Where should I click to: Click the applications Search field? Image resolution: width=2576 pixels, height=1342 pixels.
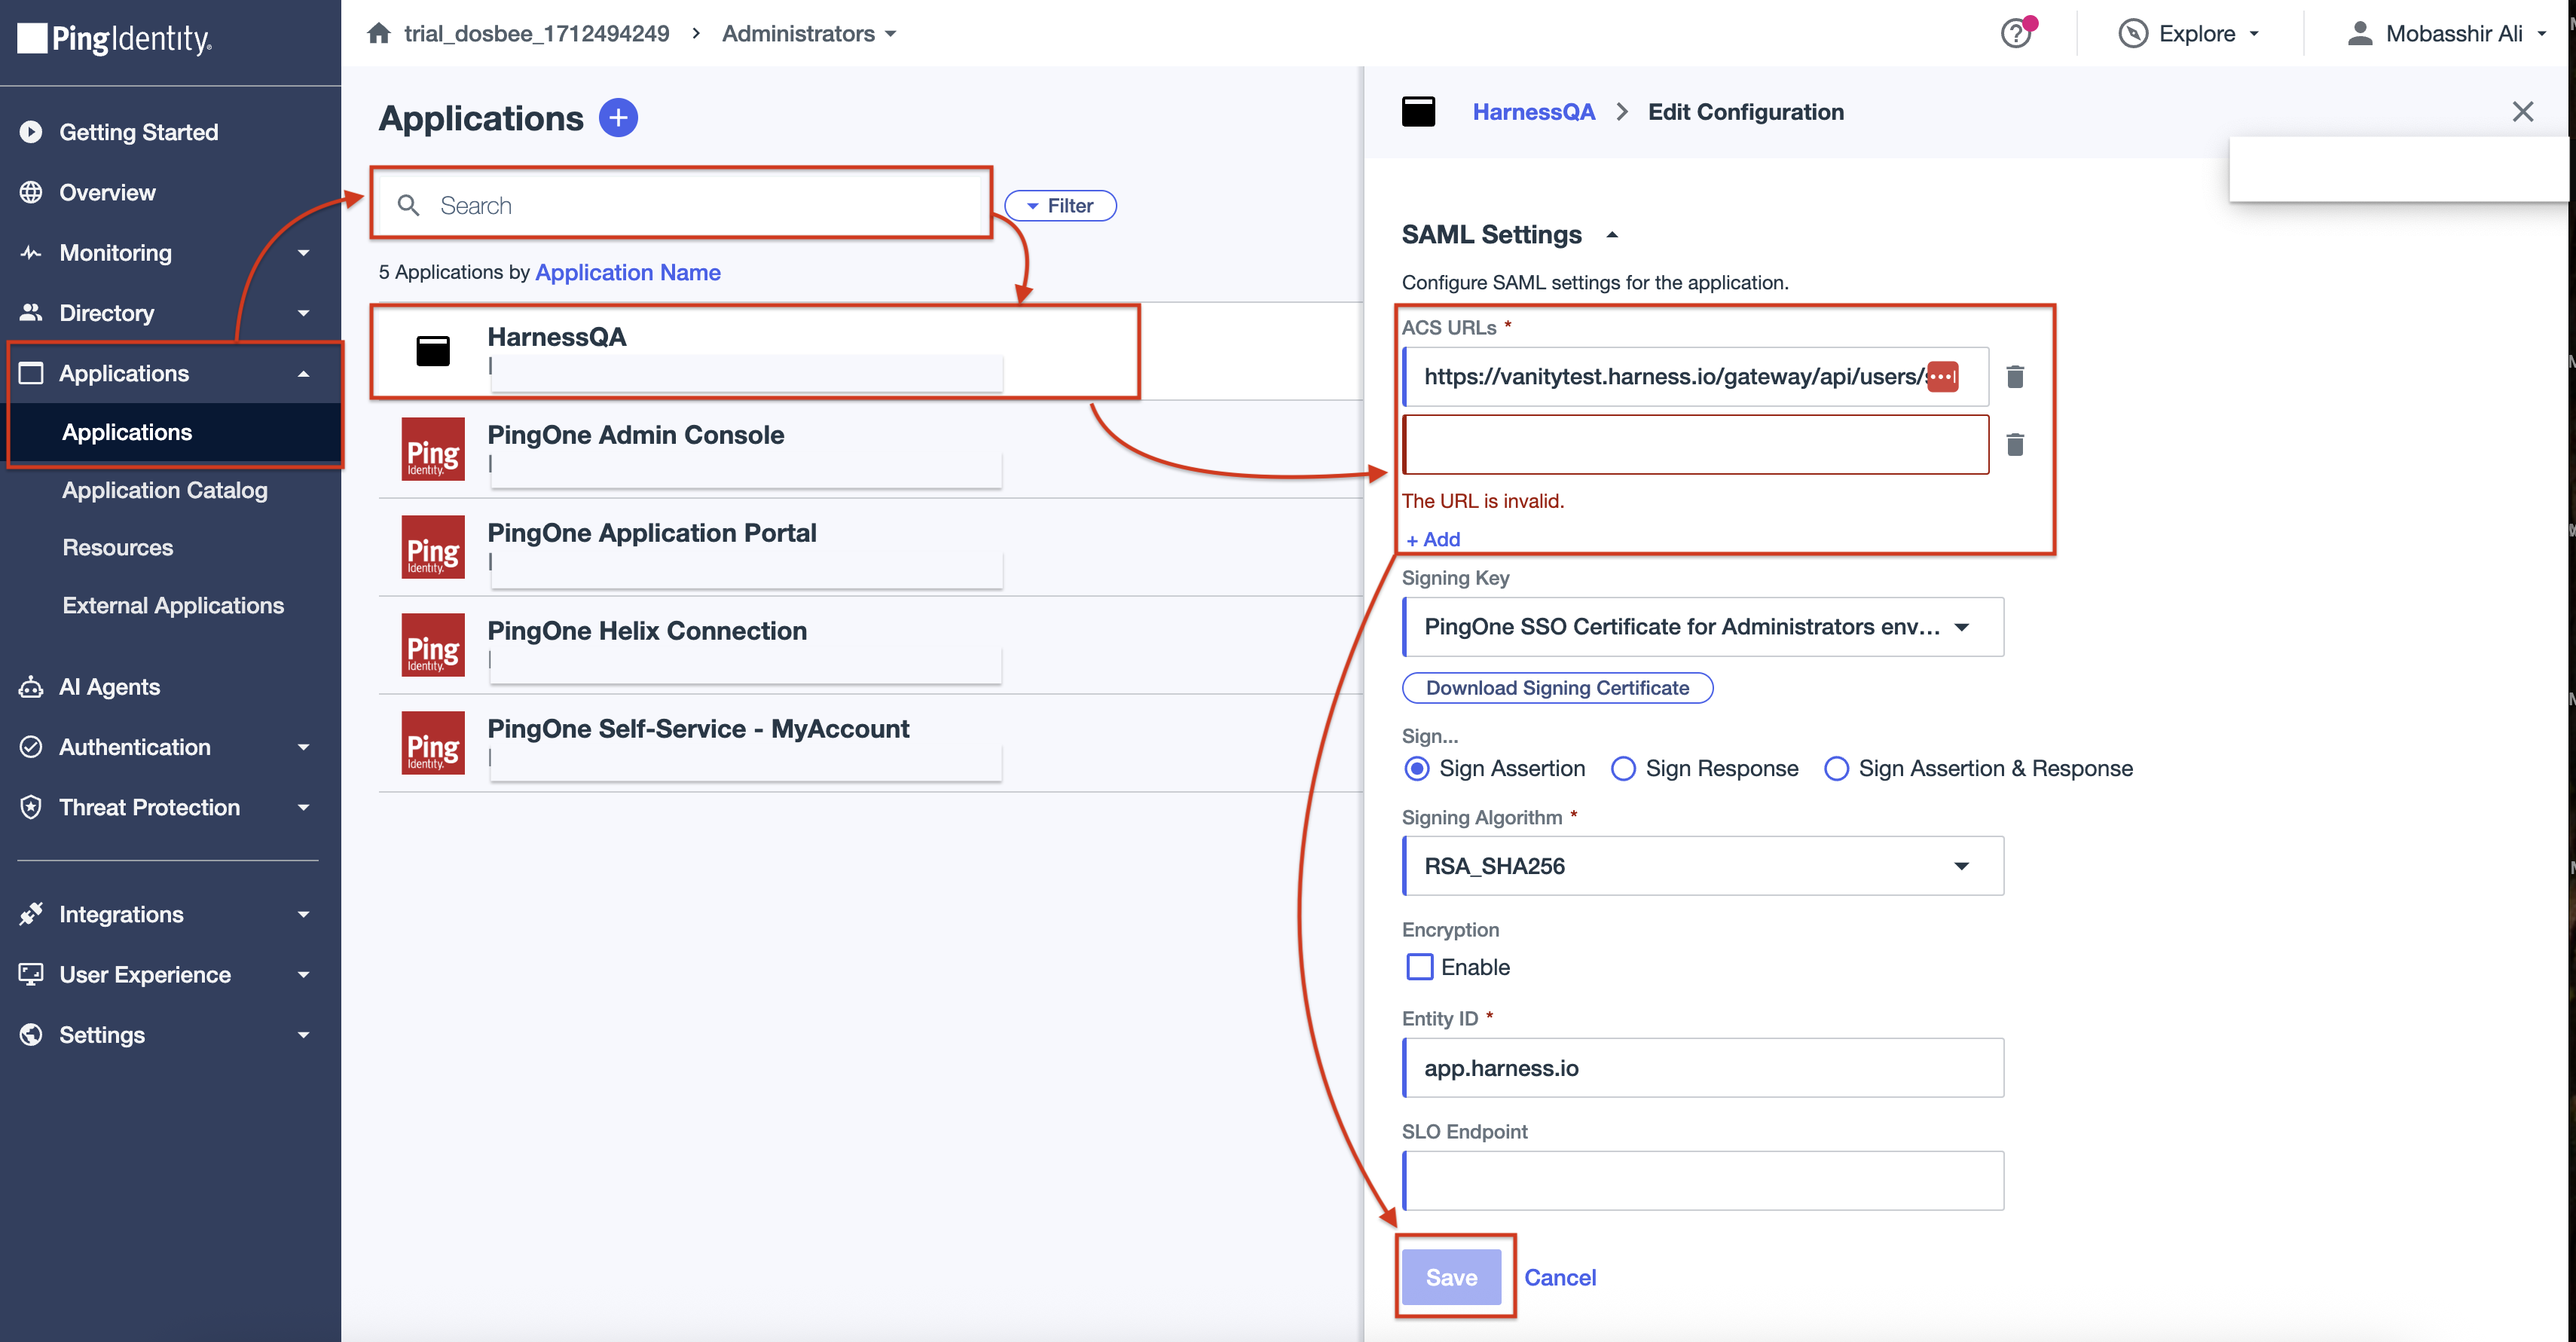[681, 205]
